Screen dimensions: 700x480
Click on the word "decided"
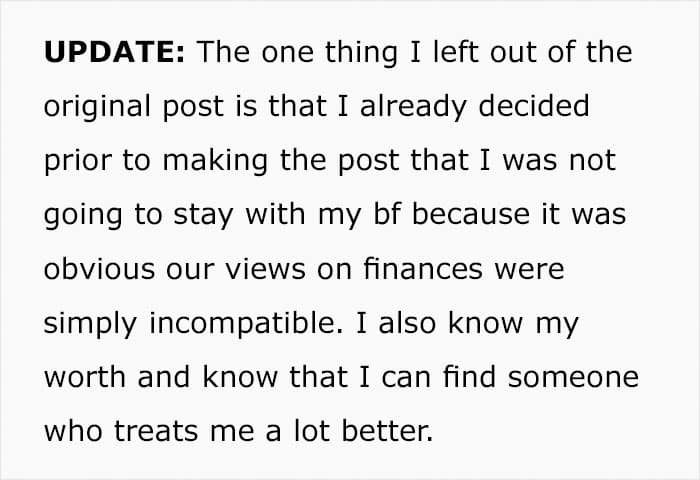pyautogui.click(x=533, y=106)
